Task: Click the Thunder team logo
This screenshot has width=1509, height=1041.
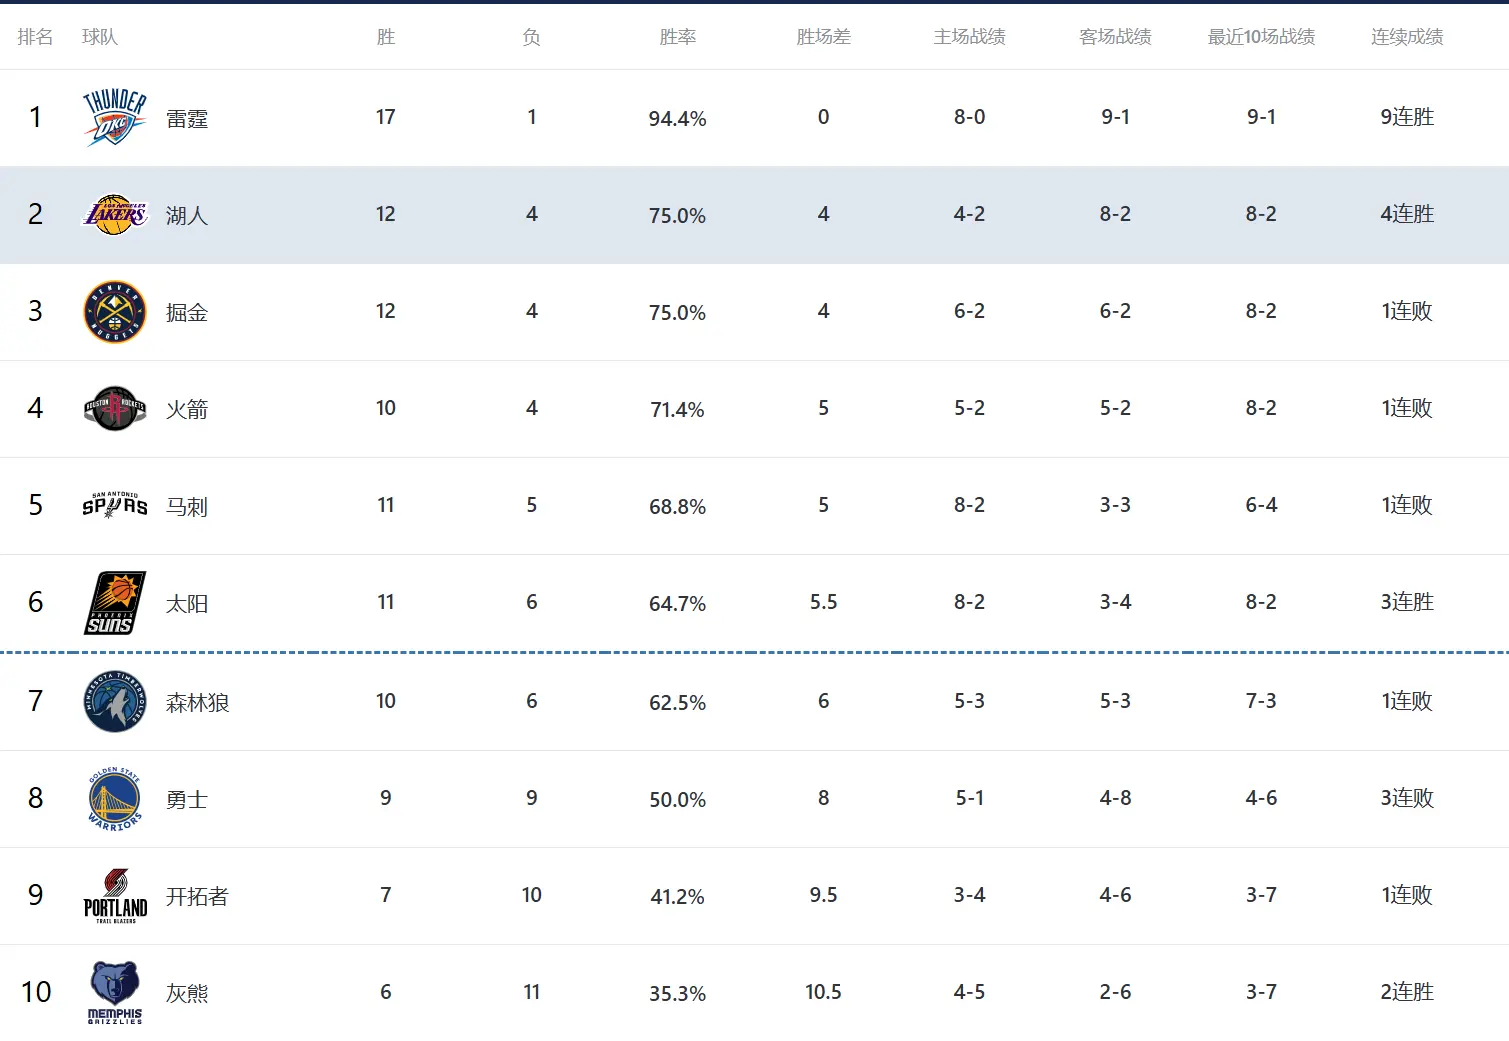Action: tap(115, 118)
